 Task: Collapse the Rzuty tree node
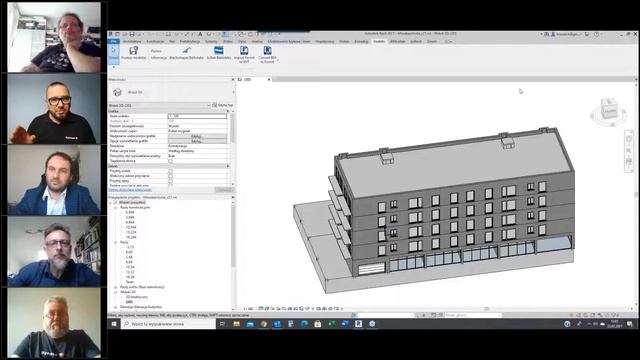[x=116, y=242]
